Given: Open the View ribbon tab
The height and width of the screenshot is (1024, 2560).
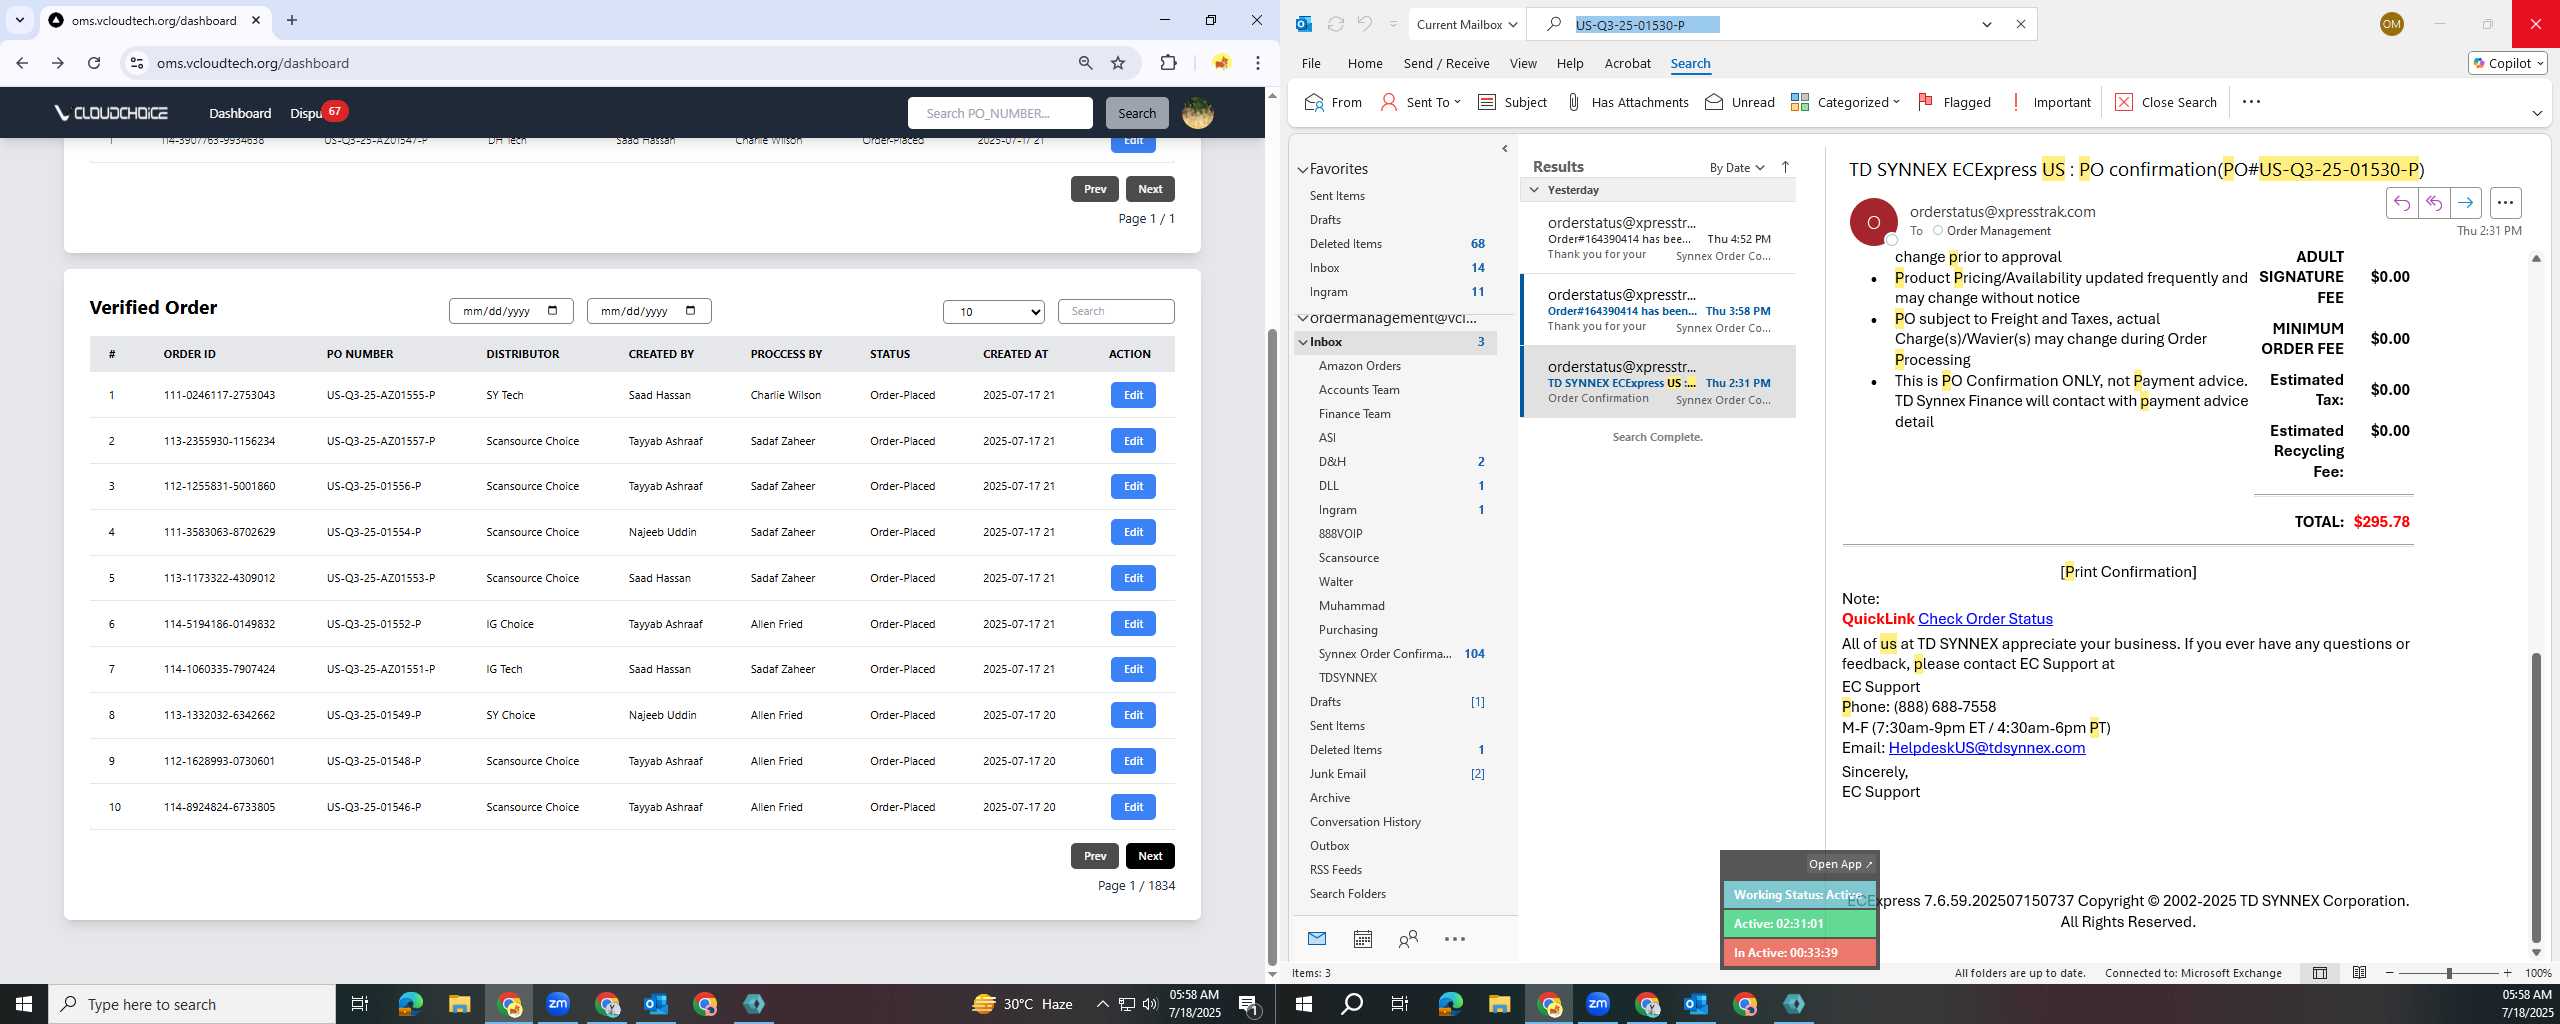Looking at the screenshot, I should [x=1523, y=63].
